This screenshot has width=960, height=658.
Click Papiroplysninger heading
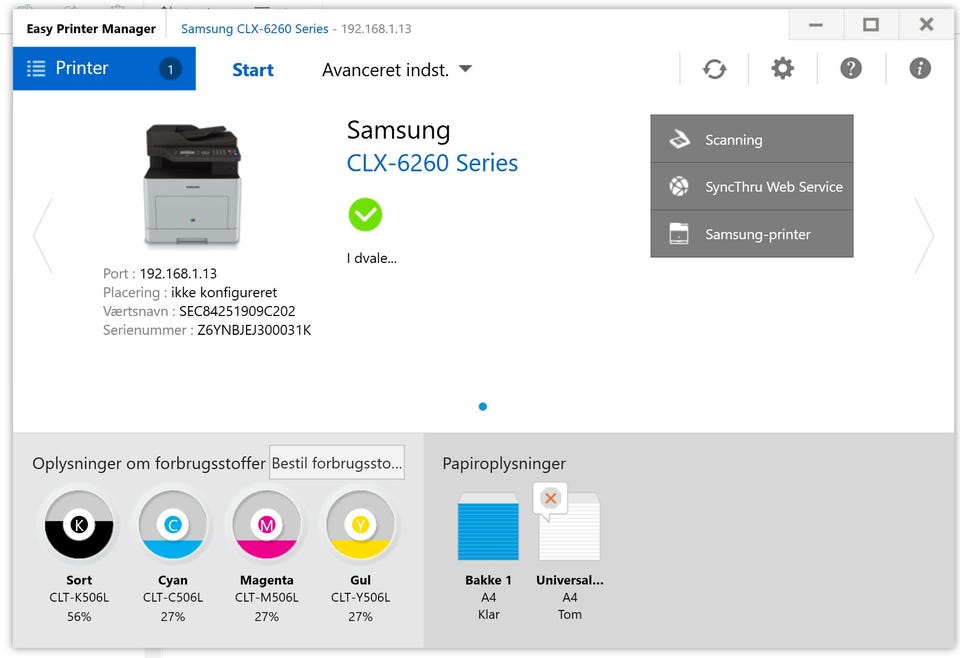(504, 463)
